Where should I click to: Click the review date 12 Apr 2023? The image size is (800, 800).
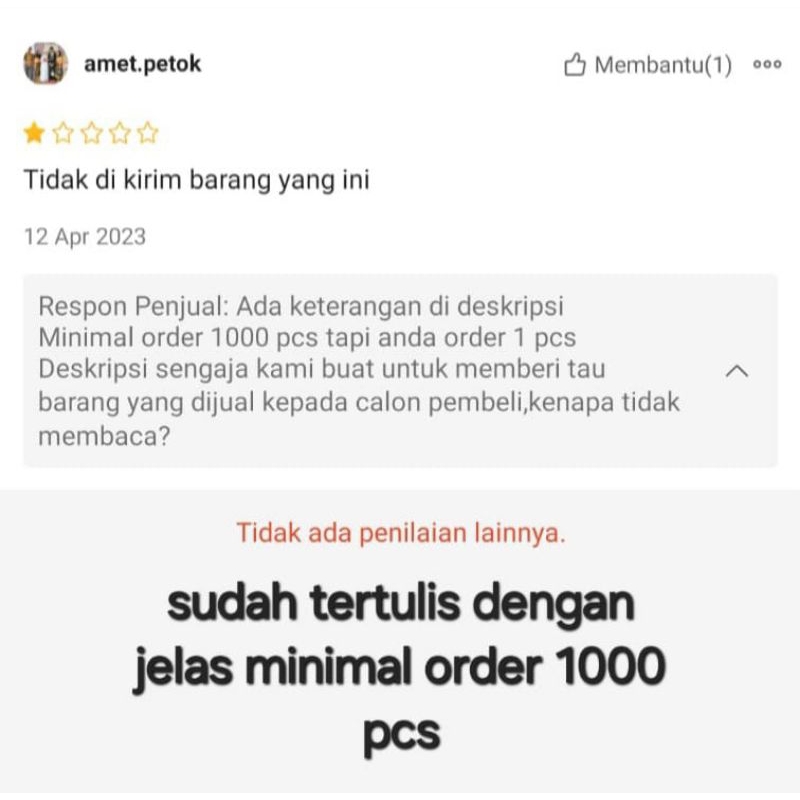point(85,237)
